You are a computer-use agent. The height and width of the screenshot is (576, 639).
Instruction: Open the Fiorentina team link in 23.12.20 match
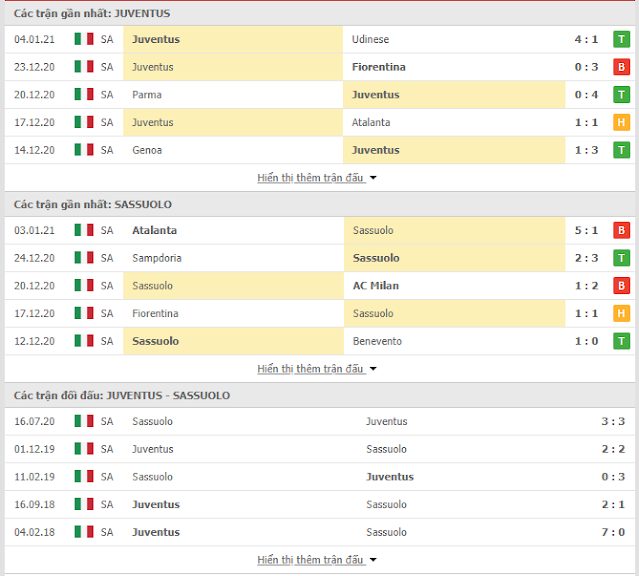[x=379, y=67]
